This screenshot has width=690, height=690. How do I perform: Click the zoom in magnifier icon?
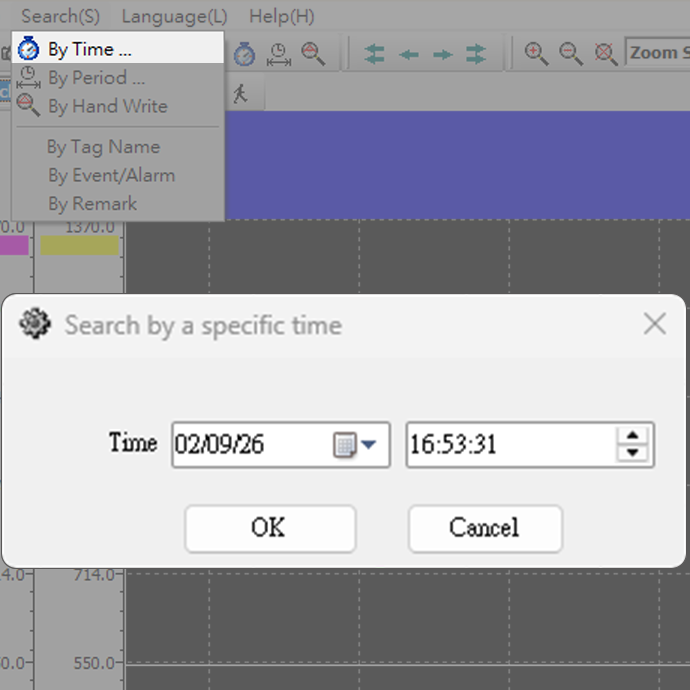click(537, 54)
